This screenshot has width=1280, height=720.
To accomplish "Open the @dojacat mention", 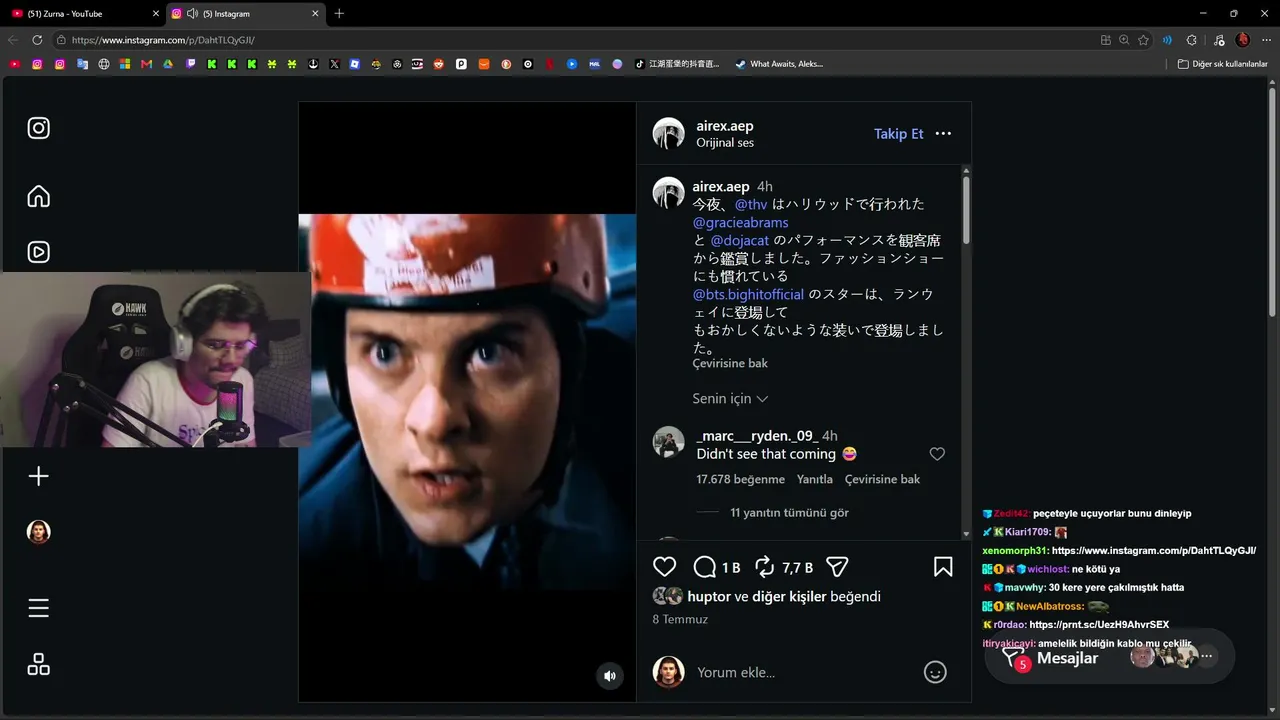I will 740,240.
